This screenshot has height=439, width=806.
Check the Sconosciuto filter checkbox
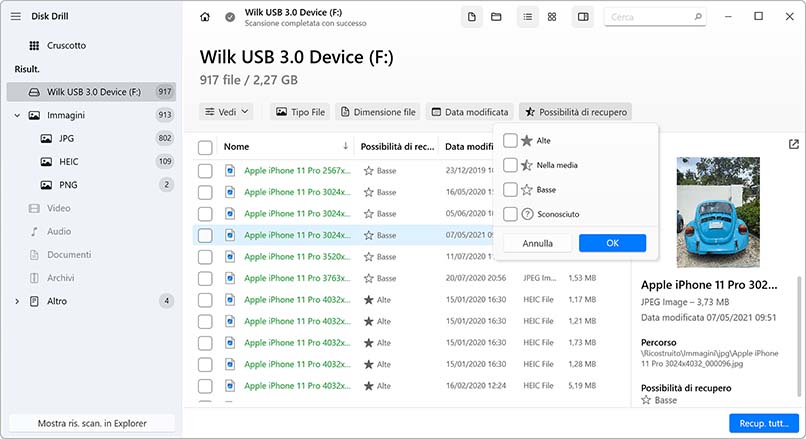[x=510, y=214]
